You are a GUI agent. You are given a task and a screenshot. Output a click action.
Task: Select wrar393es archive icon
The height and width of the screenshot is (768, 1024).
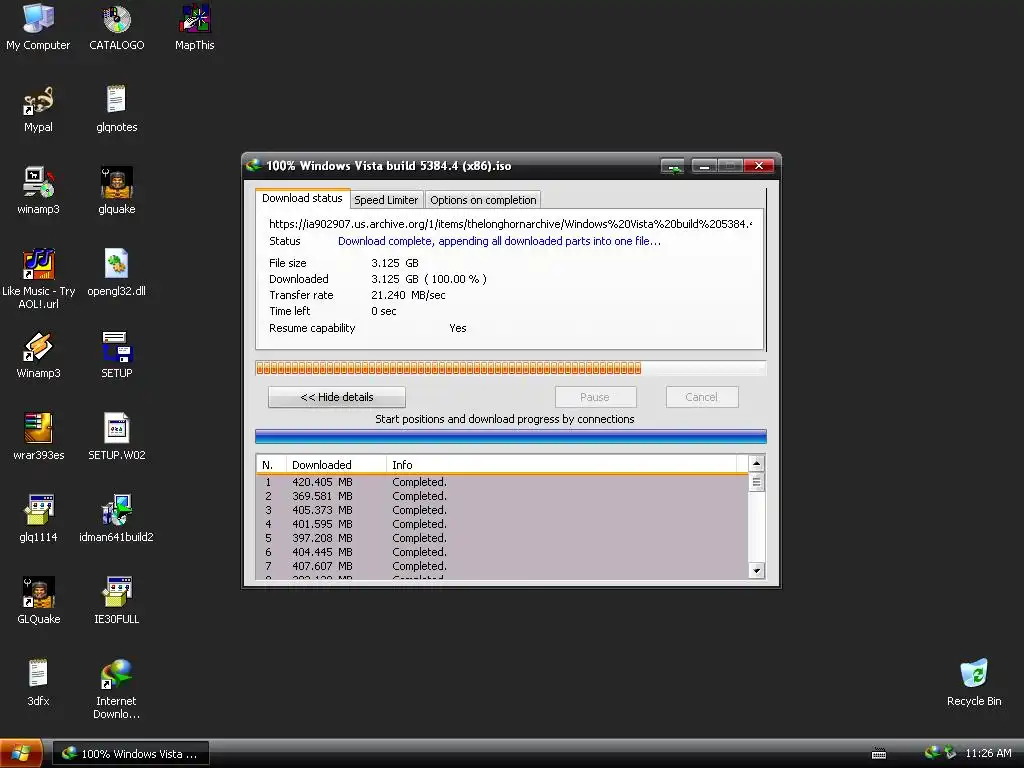(x=38, y=437)
